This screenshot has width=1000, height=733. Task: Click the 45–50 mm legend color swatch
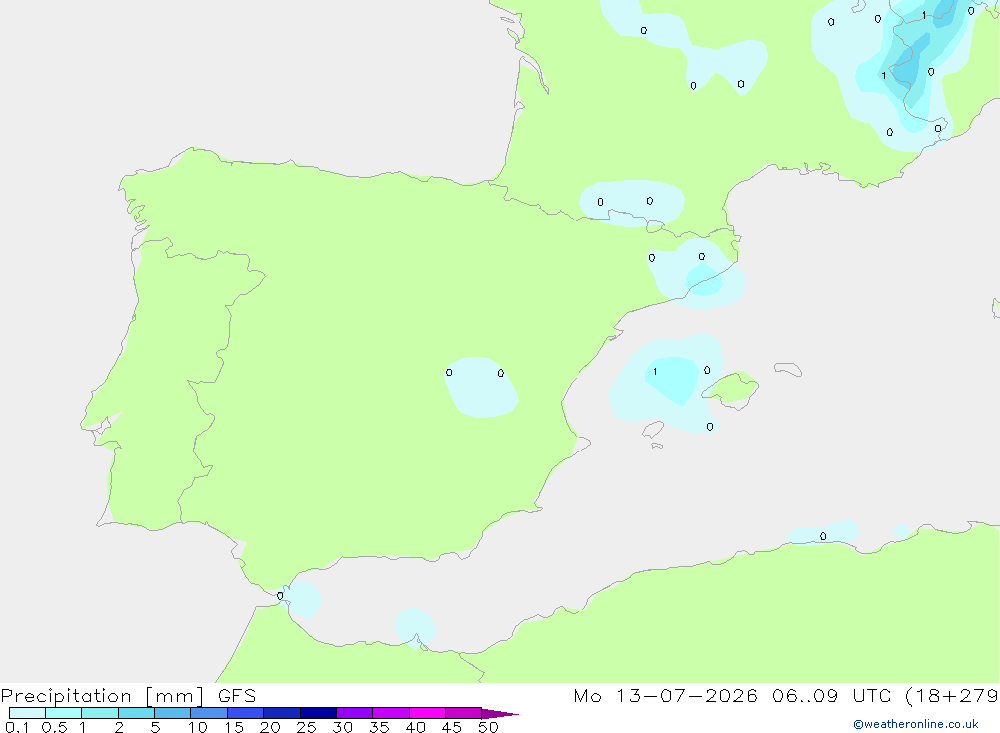point(463,713)
